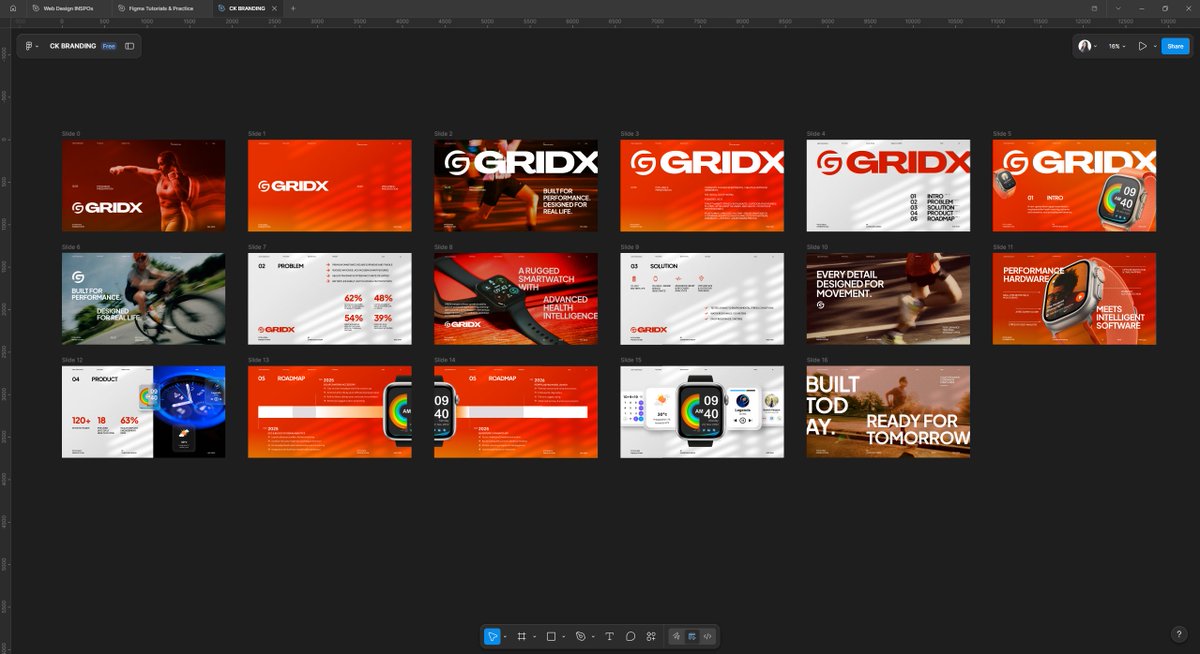This screenshot has height=654, width=1200.
Task: Select Slide 13 Roadmap frame
Action: (x=329, y=412)
